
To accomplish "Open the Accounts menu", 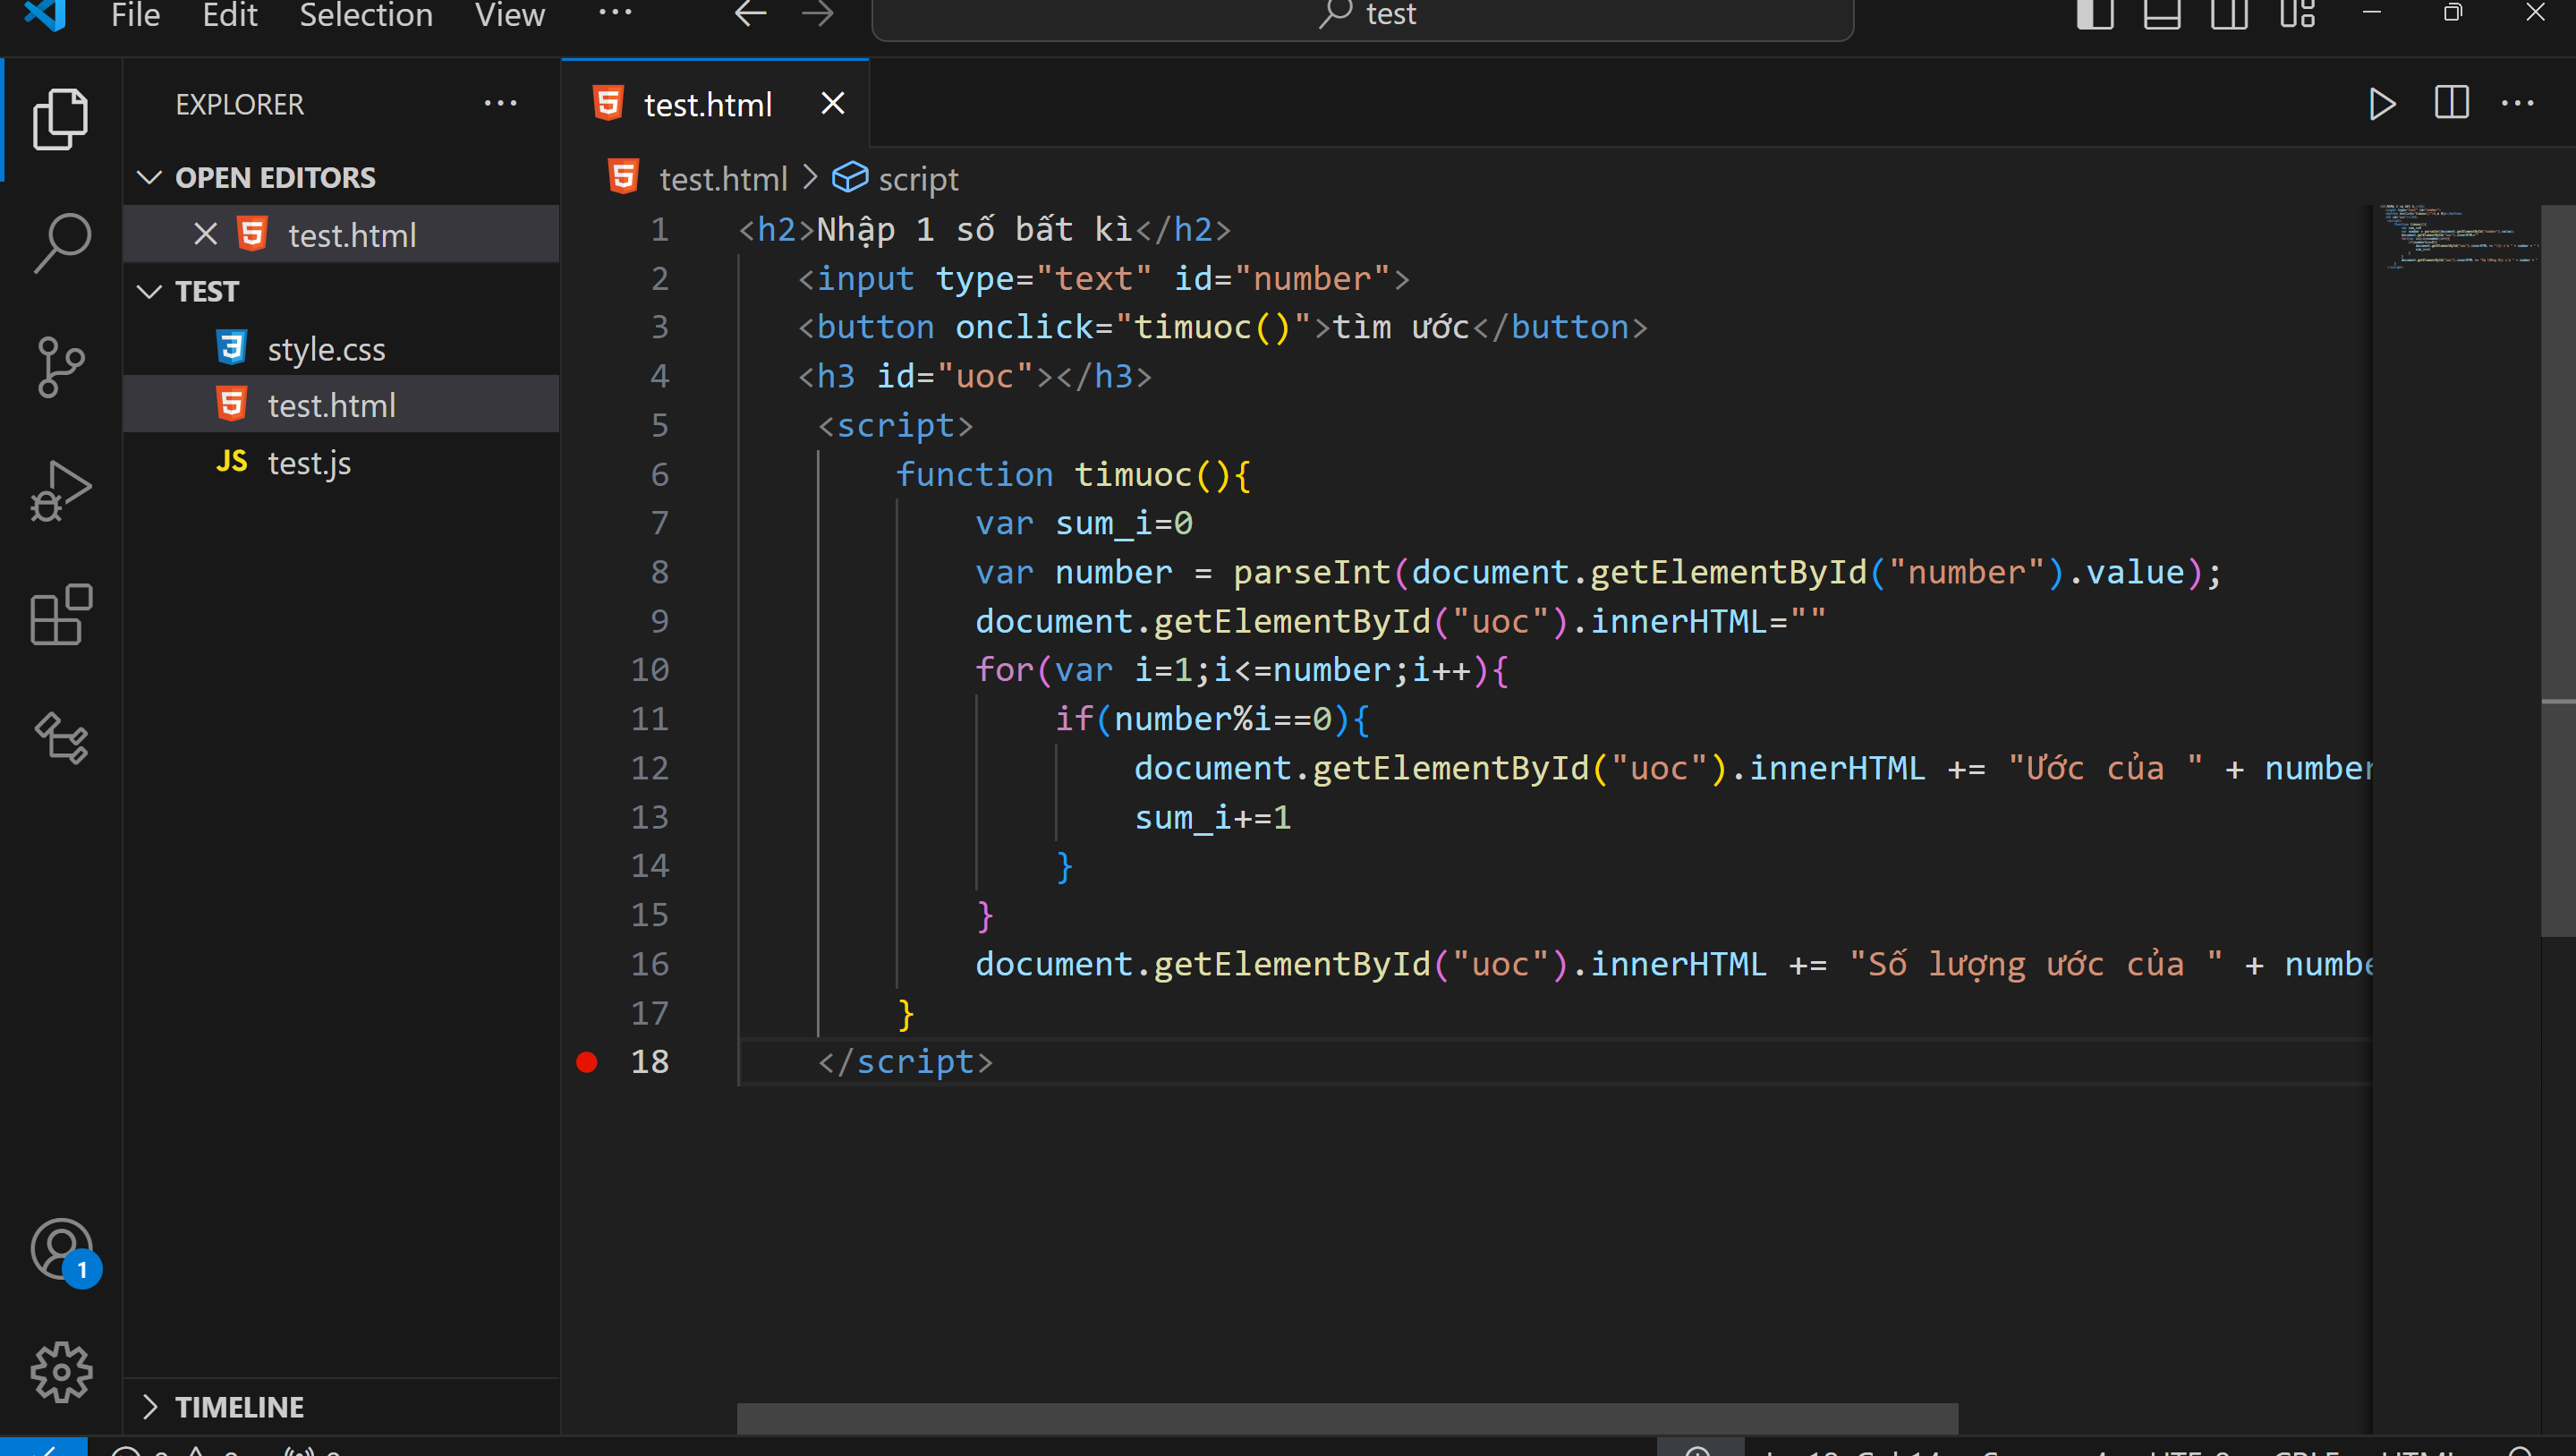I will tap(63, 1251).
